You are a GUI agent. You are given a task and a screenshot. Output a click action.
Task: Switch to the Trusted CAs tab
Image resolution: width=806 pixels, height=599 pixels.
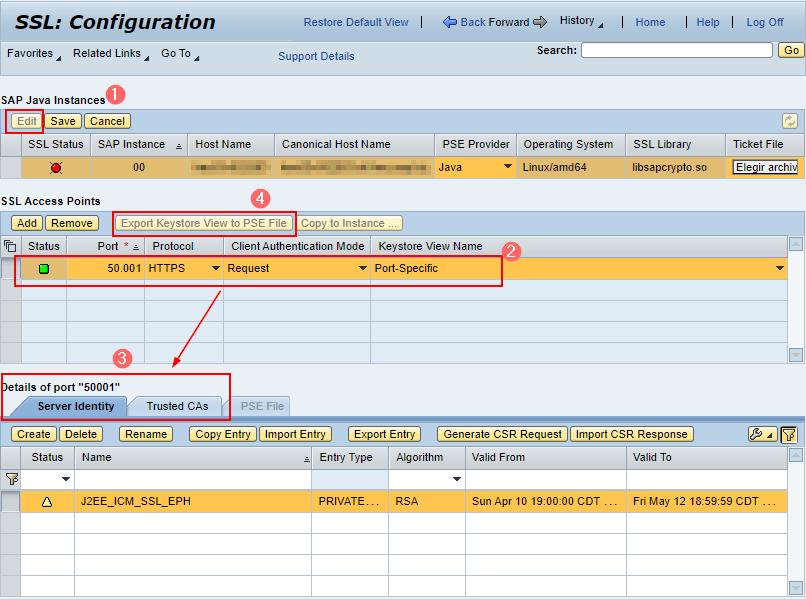click(x=176, y=406)
